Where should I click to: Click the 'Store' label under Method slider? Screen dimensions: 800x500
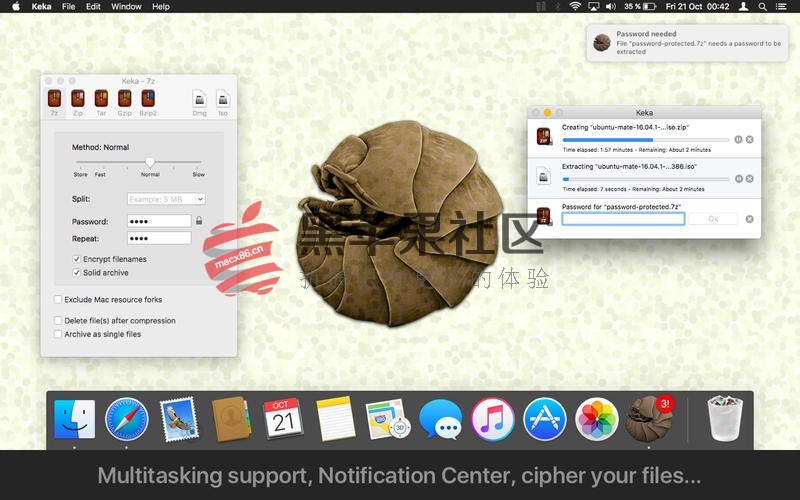[81, 174]
